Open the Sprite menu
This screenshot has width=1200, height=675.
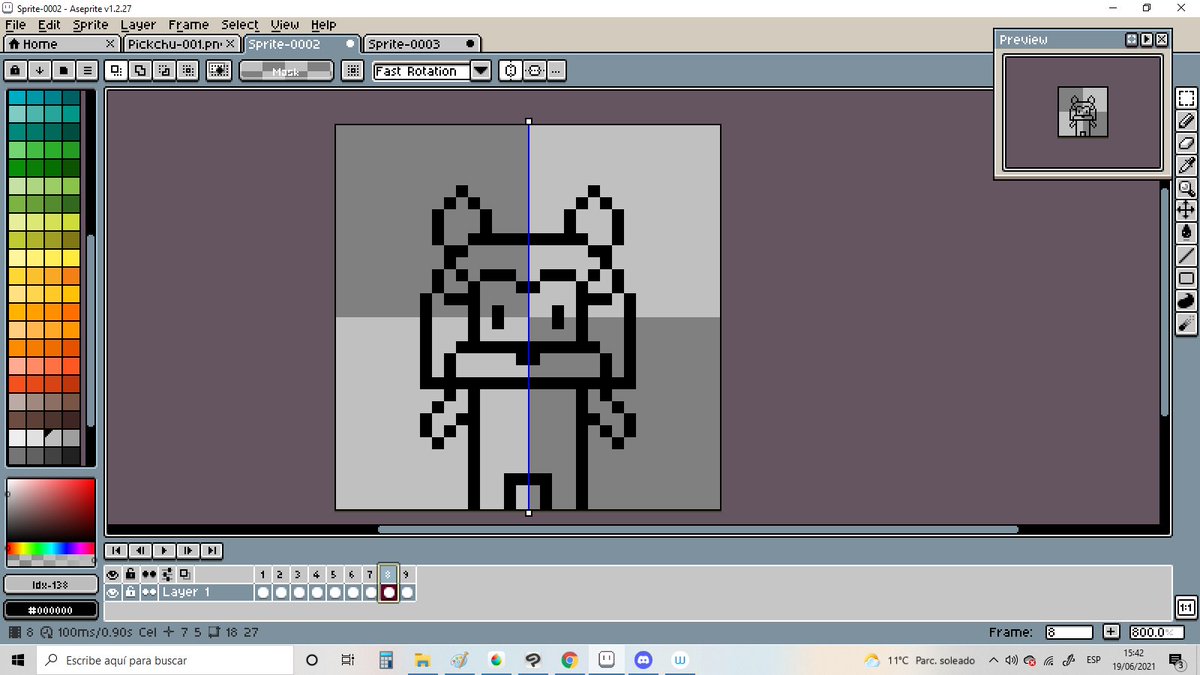pyautogui.click(x=90, y=24)
